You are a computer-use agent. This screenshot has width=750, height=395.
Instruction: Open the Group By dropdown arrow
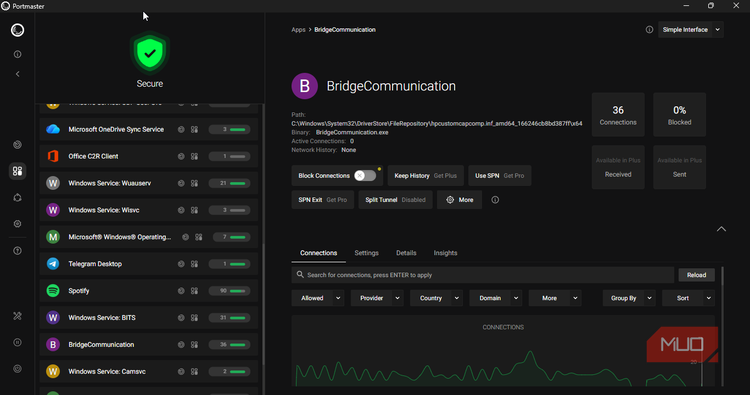650,298
